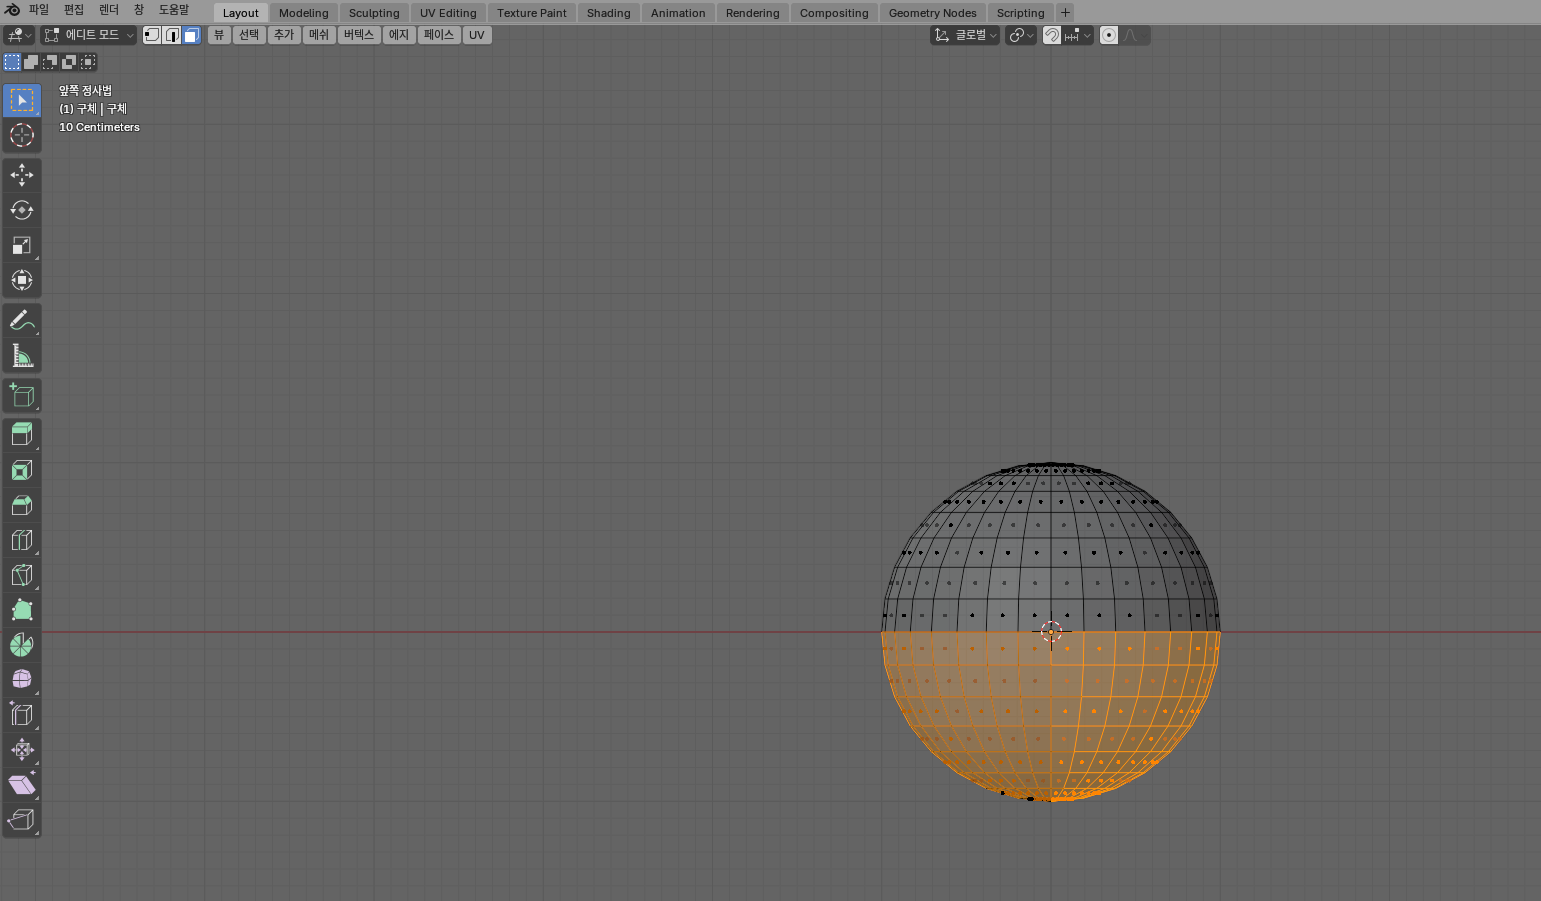
Task: Activate the Spin tool
Action: coord(22,645)
